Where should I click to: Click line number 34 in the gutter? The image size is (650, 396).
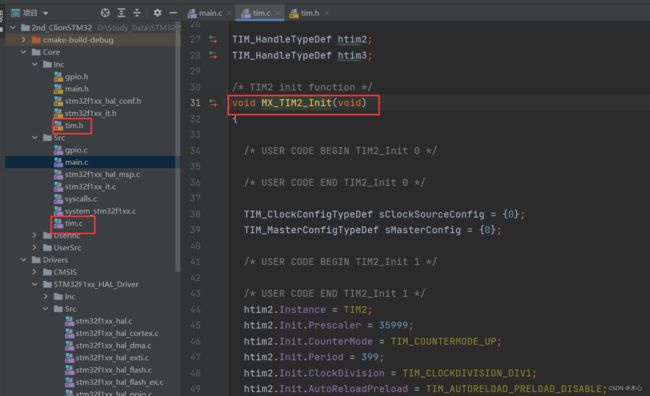195,151
